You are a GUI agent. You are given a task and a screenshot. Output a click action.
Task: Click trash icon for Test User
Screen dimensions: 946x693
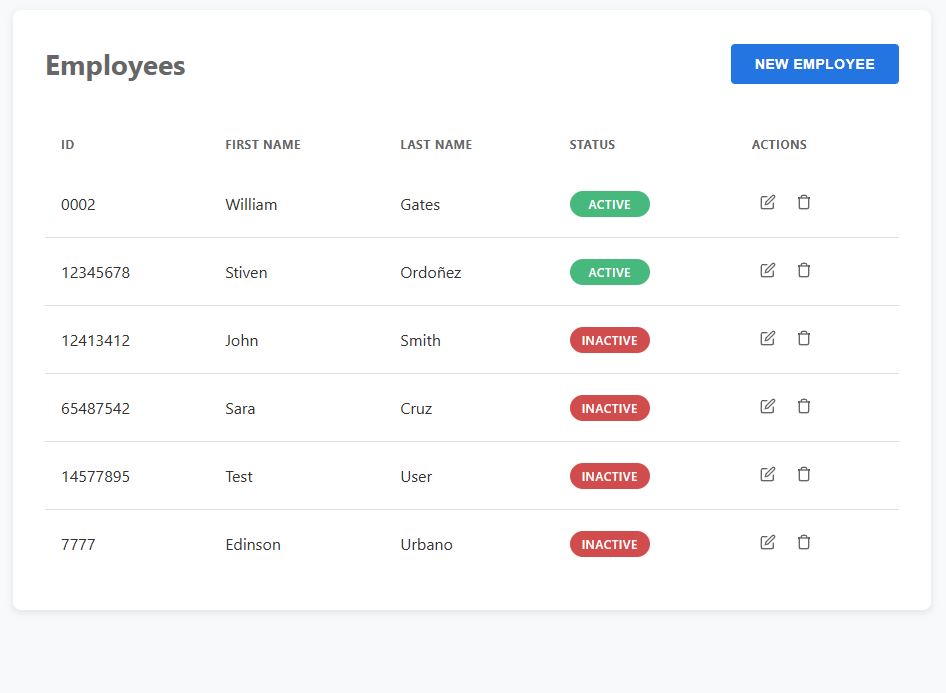pyautogui.click(x=803, y=475)
